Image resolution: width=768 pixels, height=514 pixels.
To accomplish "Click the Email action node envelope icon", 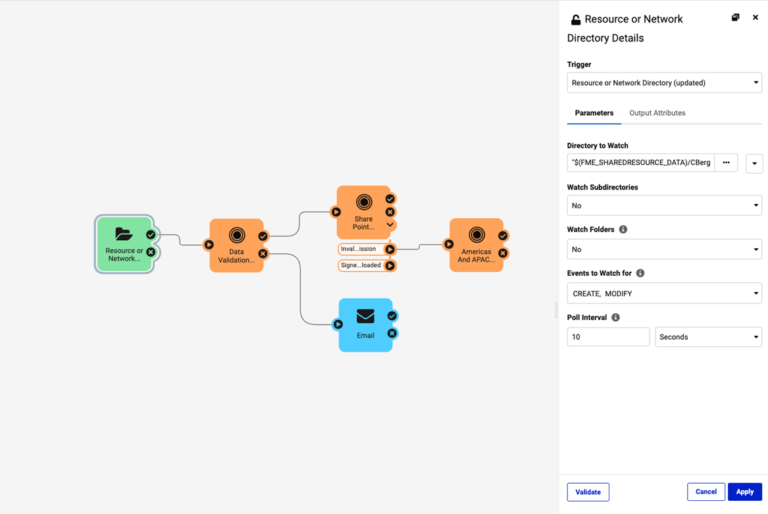I will (x=365, y=316).
